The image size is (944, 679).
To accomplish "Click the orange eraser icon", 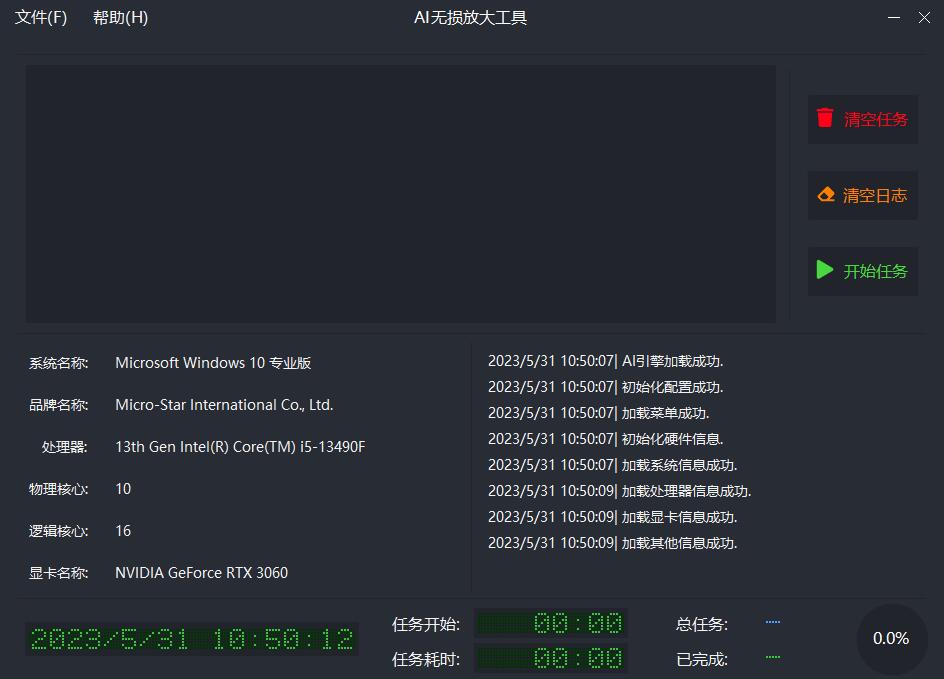I will coord(826,194).
